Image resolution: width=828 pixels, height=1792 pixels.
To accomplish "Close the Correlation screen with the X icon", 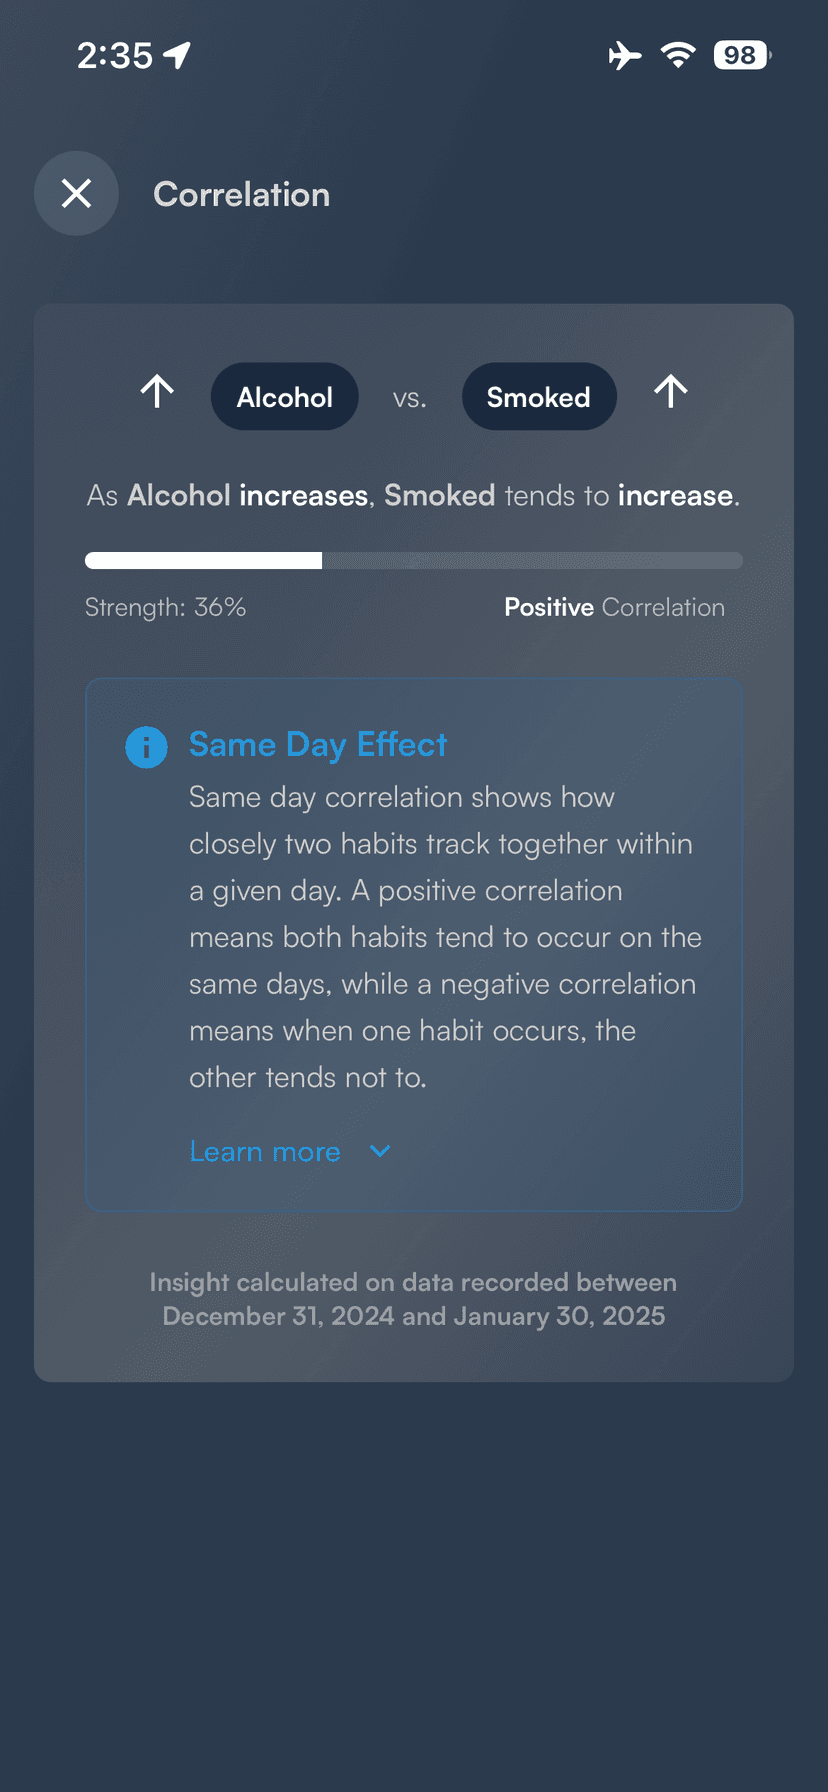I will [76, 193].
